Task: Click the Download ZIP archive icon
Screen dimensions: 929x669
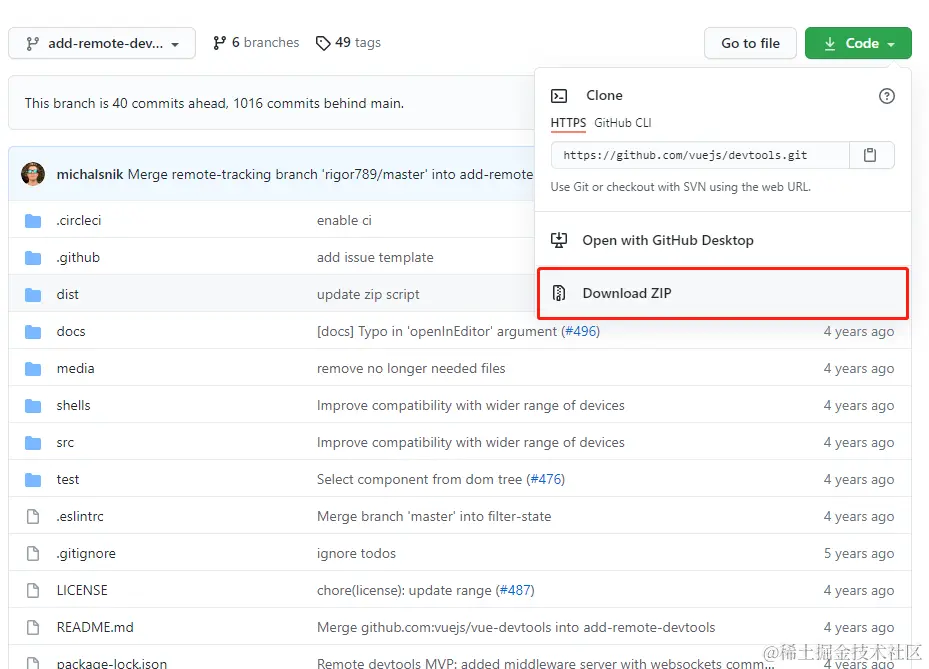Action: [x=560, y=294]
